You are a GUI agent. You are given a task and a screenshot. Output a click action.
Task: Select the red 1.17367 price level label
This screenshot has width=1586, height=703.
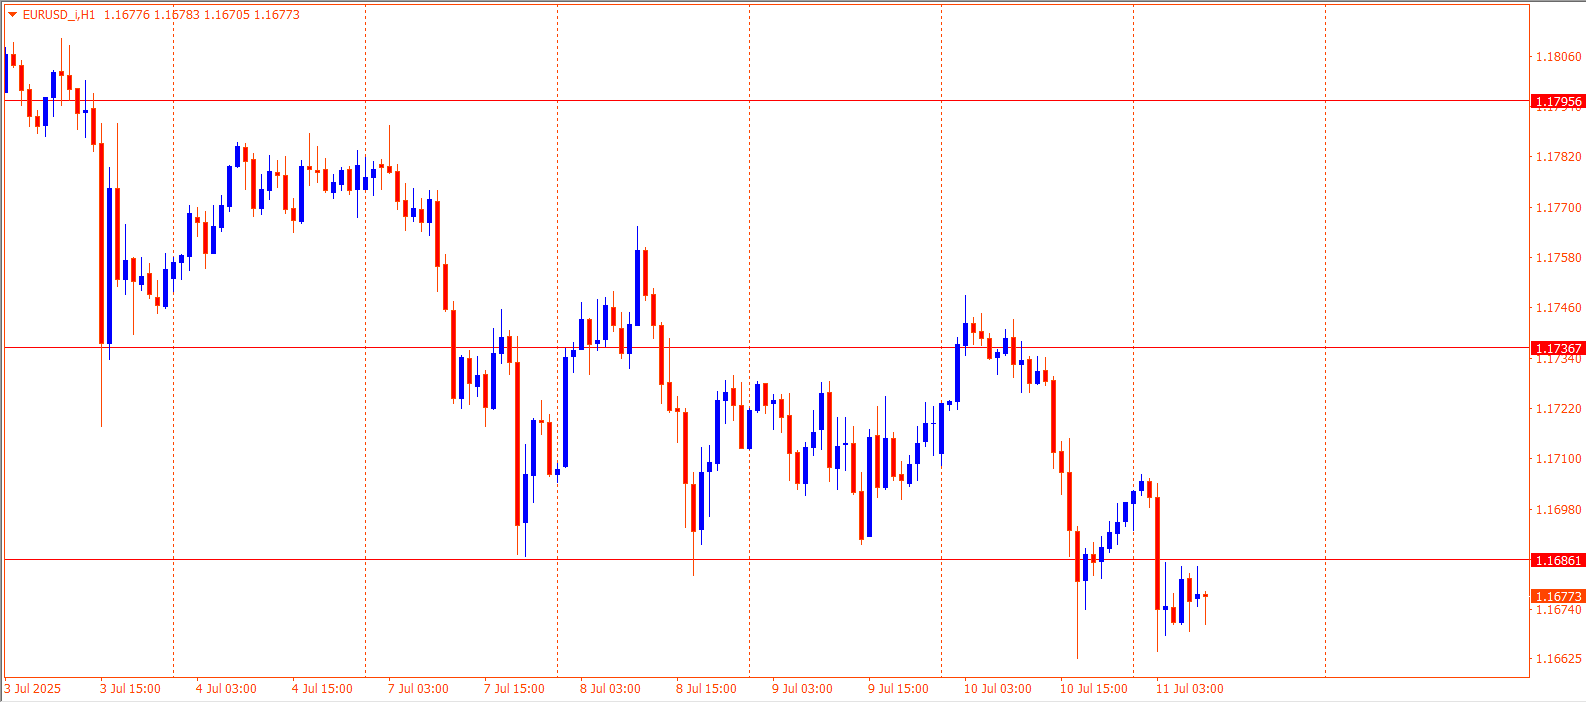[x=1558, y=348]
